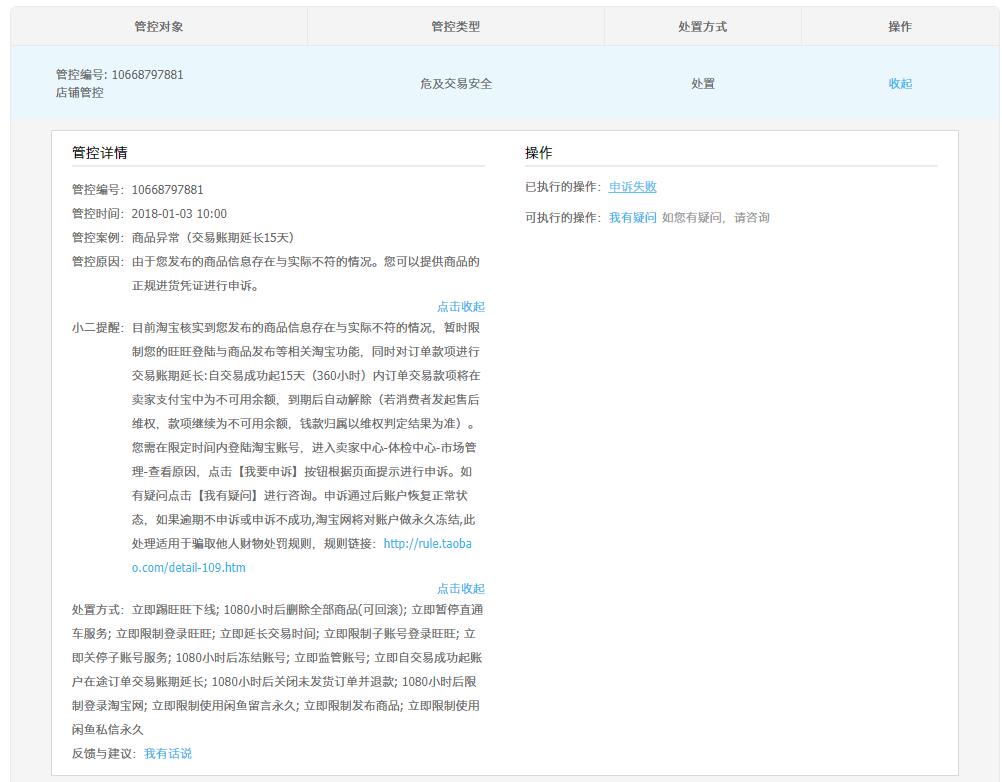This screenshot has height=782, width=1002.
Task: Select the 管控对象 column header
Action: [x=158, y=27]
